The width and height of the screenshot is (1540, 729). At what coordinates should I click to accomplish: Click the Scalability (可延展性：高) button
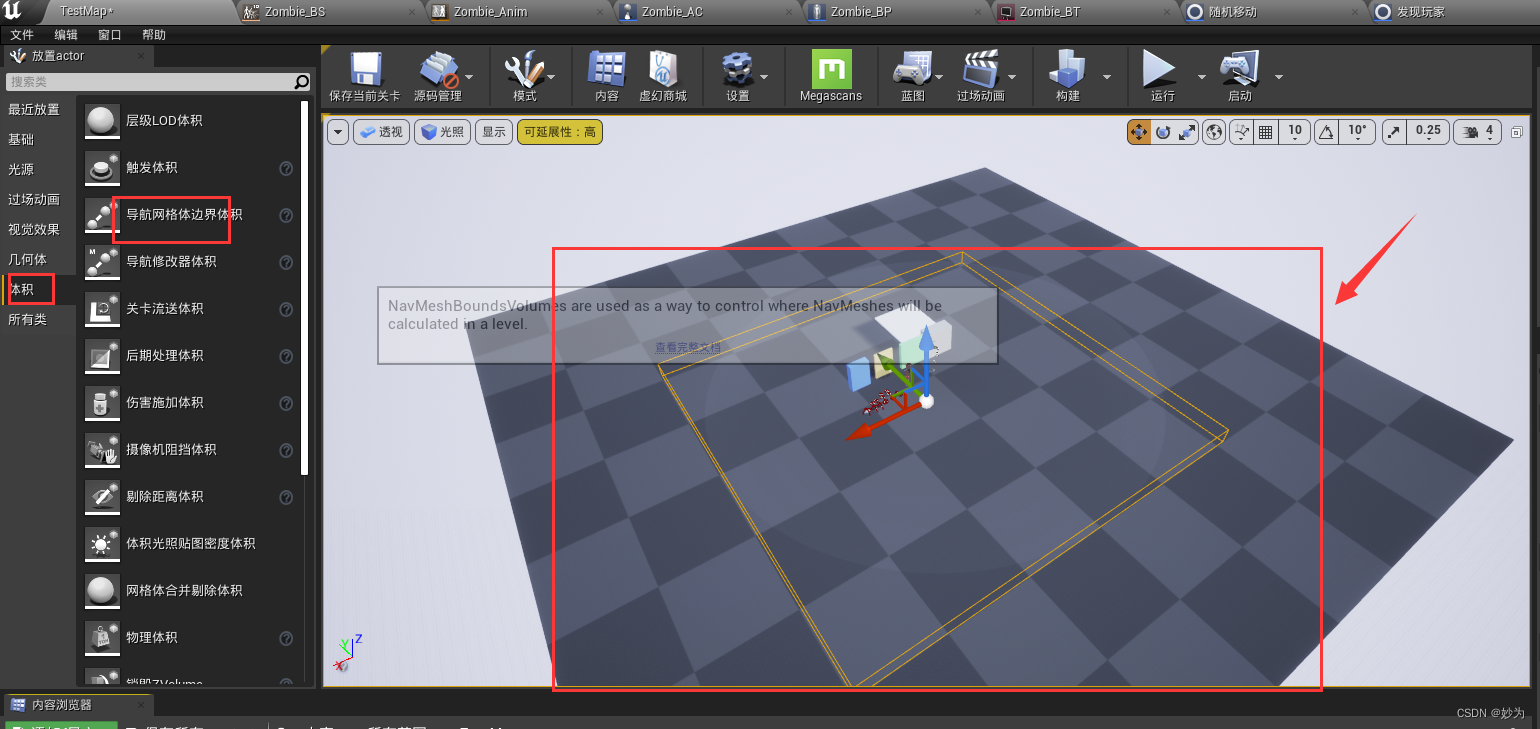click(560, 132)
